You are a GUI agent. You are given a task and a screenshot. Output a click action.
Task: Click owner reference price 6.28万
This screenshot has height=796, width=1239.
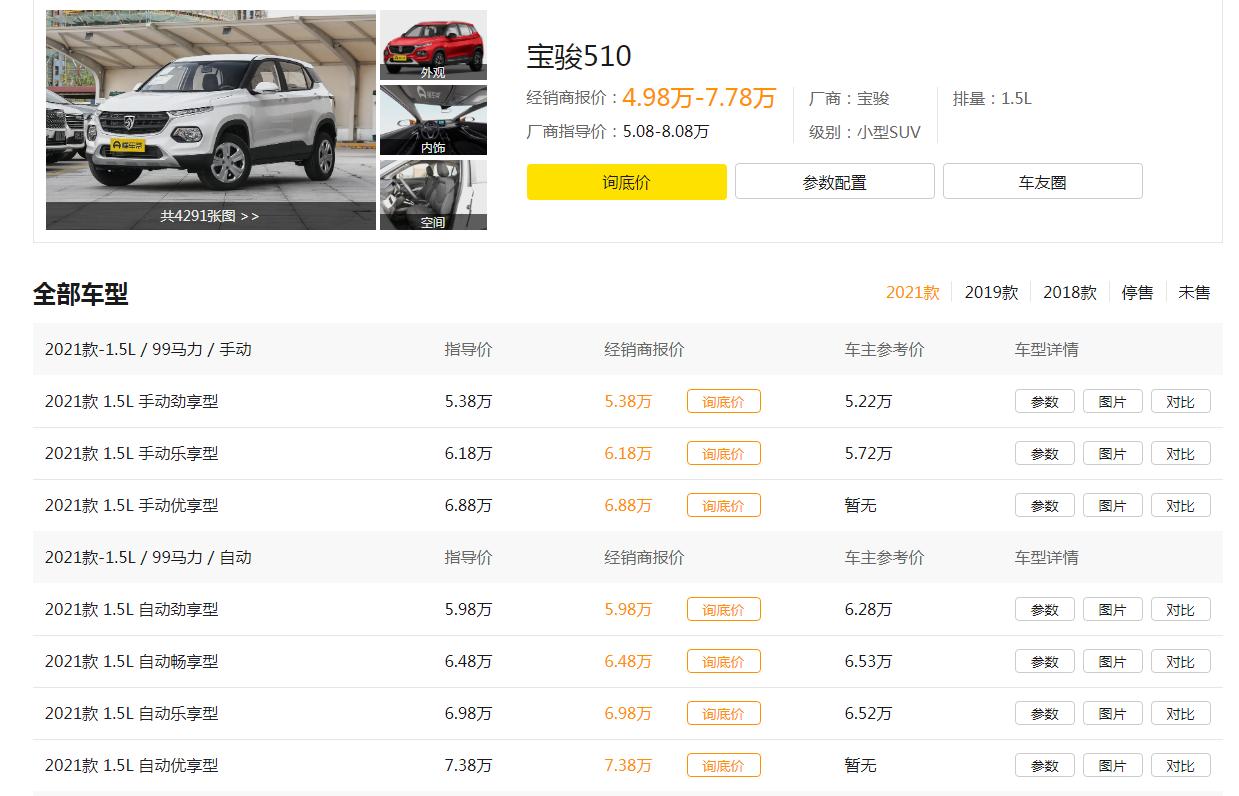[x=868, y=609]
